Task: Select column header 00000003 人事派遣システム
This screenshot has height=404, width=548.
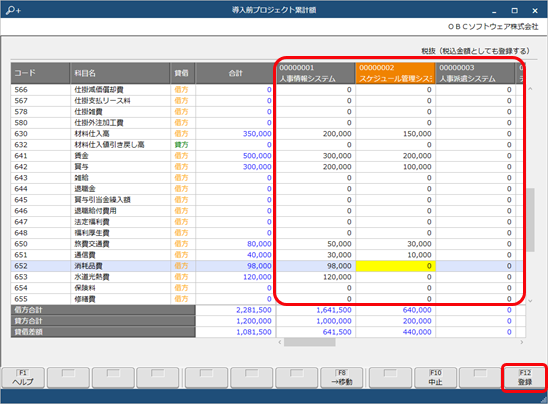Action: coord(475,73)
